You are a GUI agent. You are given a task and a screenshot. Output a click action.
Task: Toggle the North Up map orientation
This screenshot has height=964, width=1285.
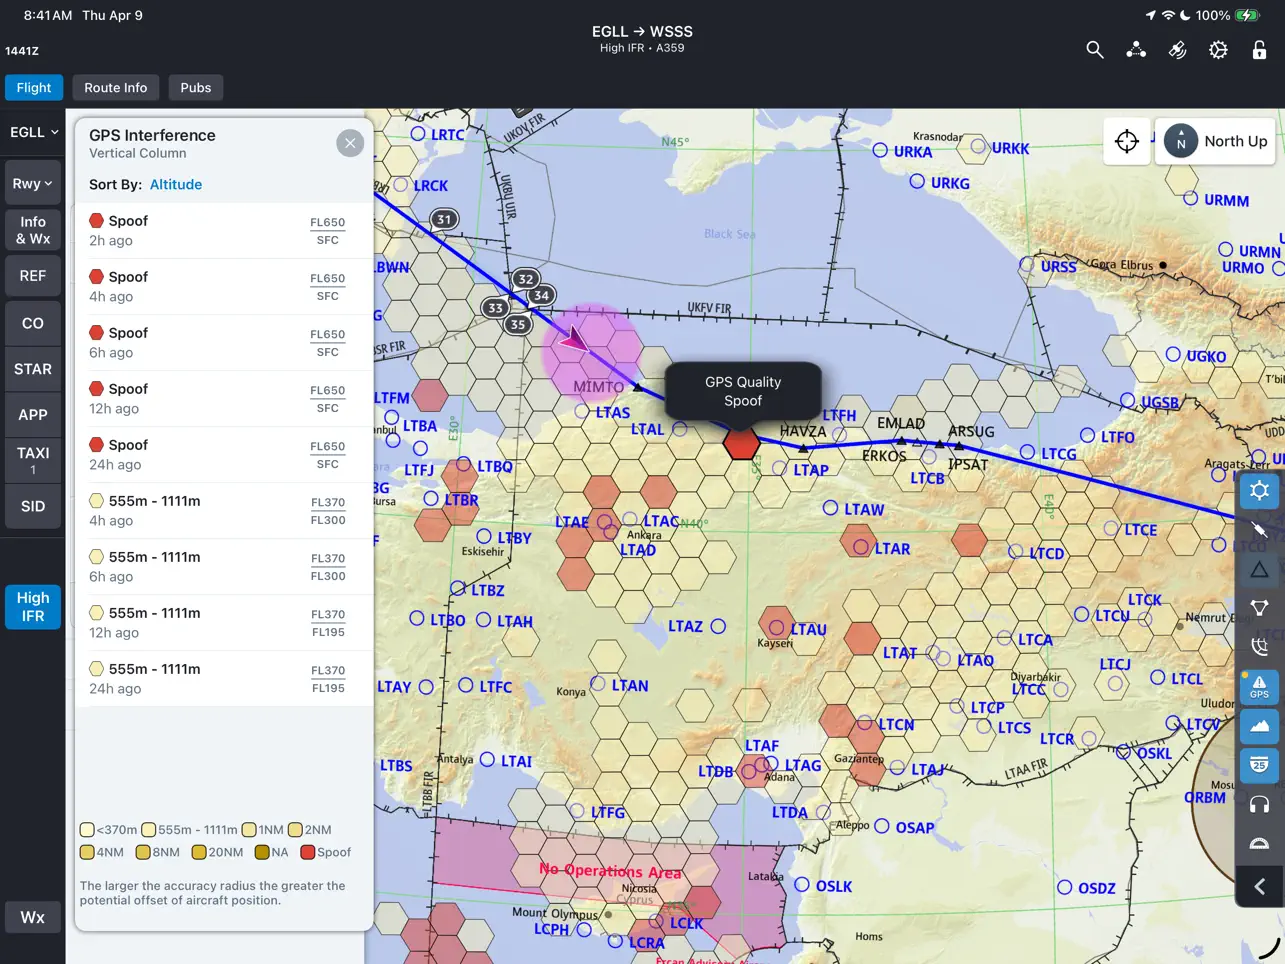(x=1217, y=141)
